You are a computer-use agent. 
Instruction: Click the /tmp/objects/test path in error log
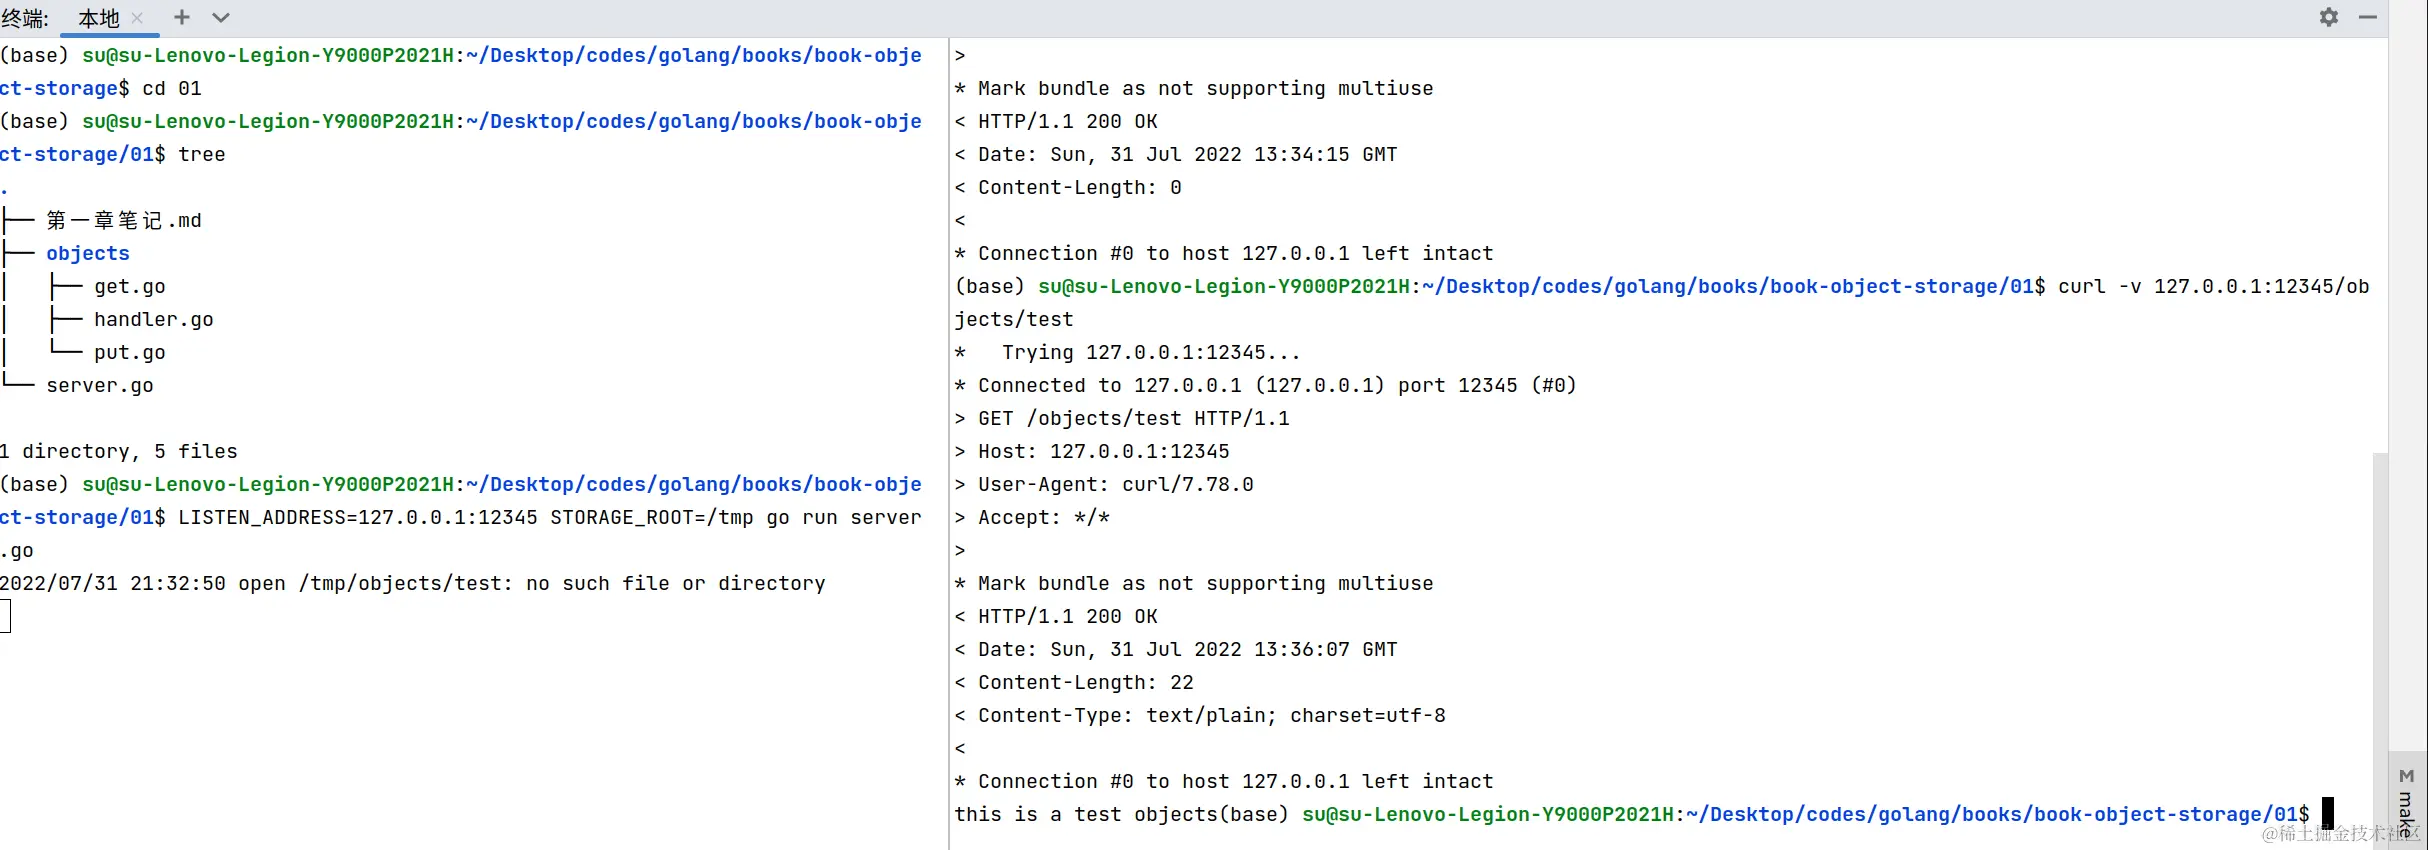[406, 583]
